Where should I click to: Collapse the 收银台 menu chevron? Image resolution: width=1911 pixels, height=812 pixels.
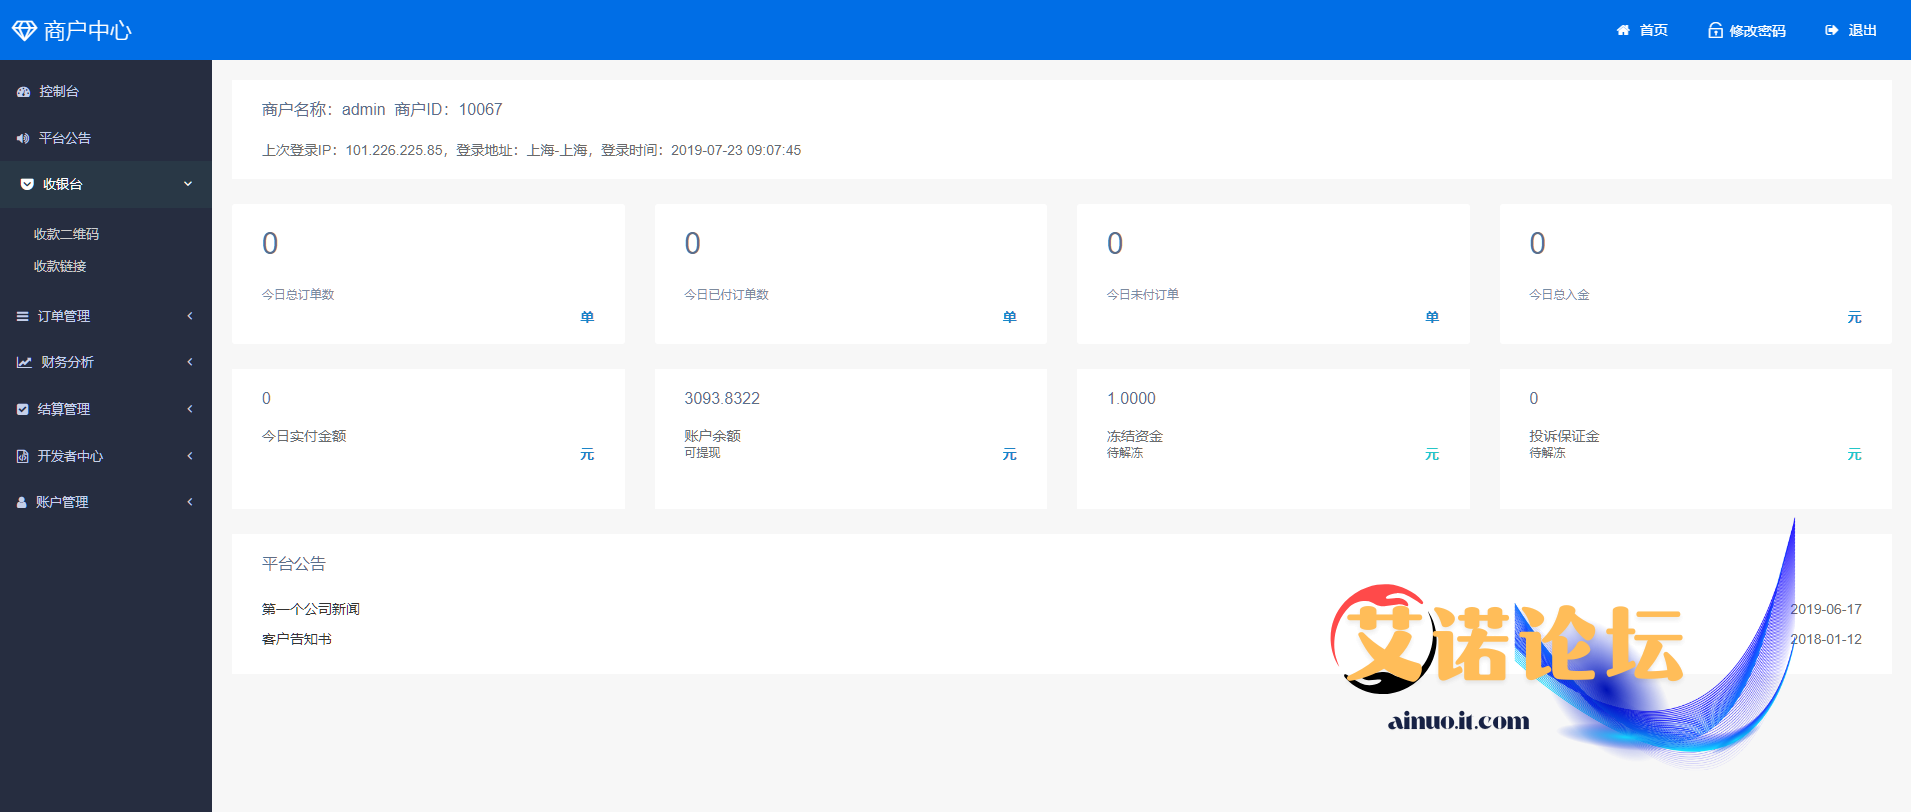188,184
